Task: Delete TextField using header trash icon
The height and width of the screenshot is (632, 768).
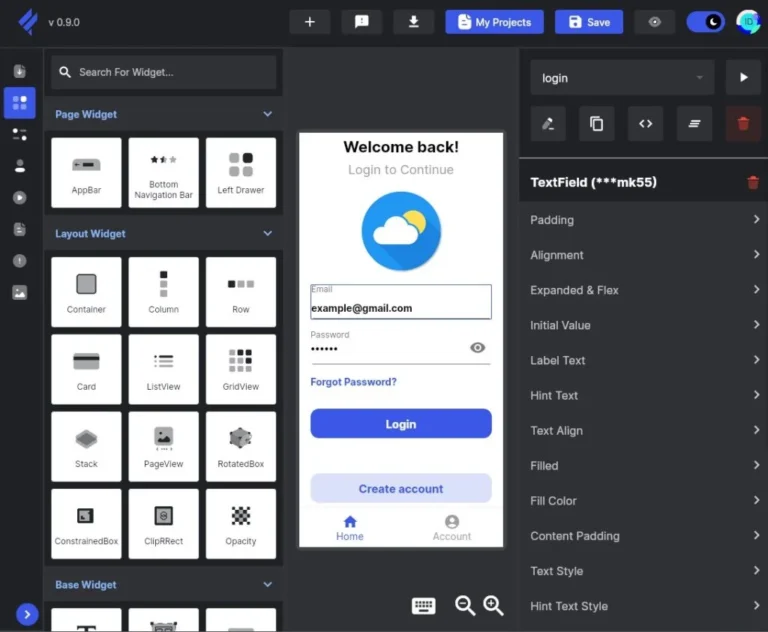Action: [753, 183]
